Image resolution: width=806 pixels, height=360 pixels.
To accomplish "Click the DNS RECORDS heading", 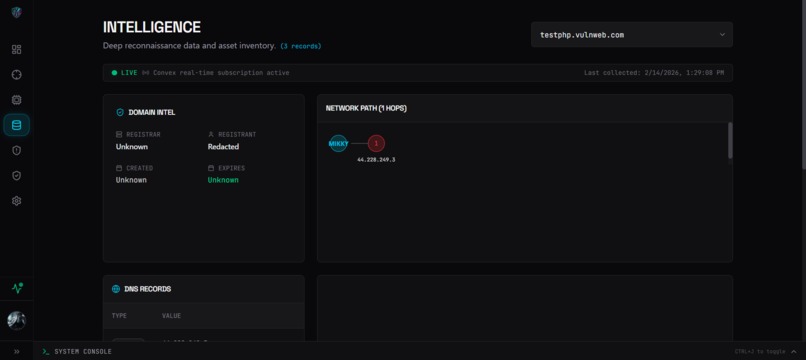I will [148, 289].
